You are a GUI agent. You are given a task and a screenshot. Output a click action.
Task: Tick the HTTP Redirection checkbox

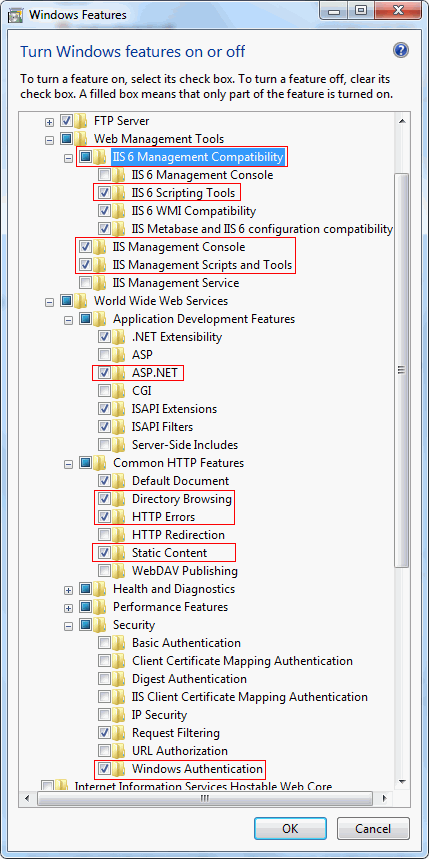pyautogui.click(x=104, y=535)
